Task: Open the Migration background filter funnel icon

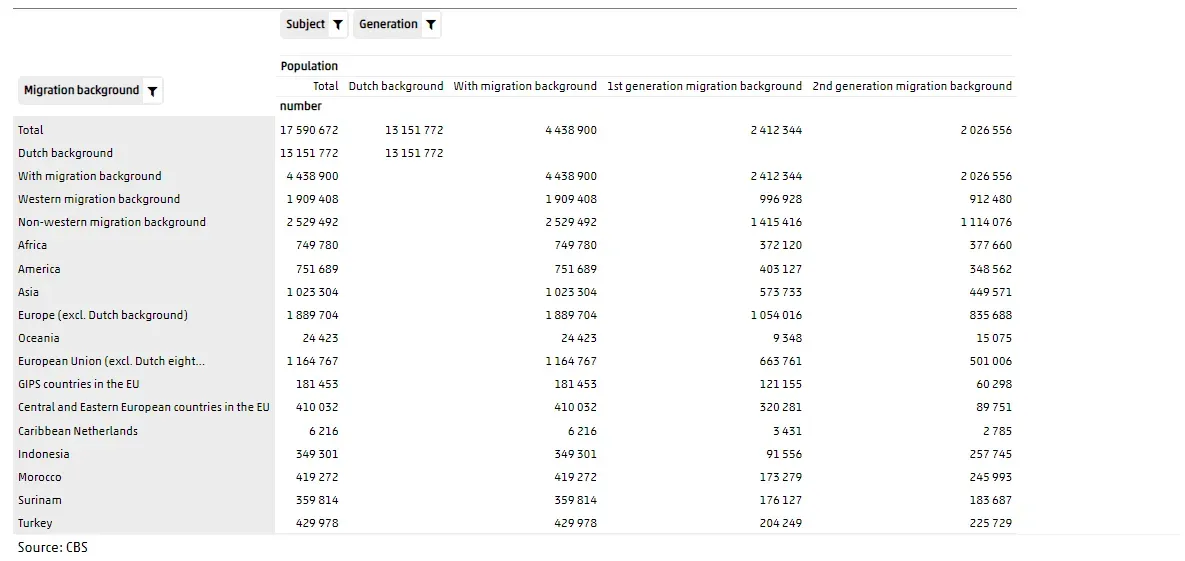Action: (x=152, y=91)
